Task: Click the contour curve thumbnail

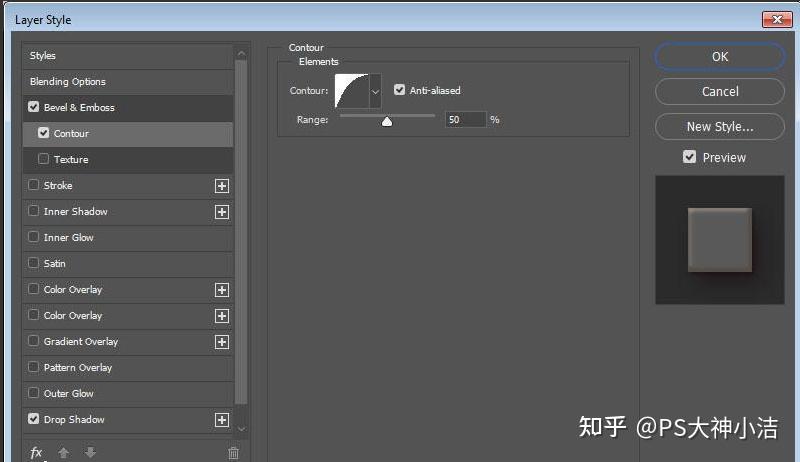Action: click(x=352, y=91)
